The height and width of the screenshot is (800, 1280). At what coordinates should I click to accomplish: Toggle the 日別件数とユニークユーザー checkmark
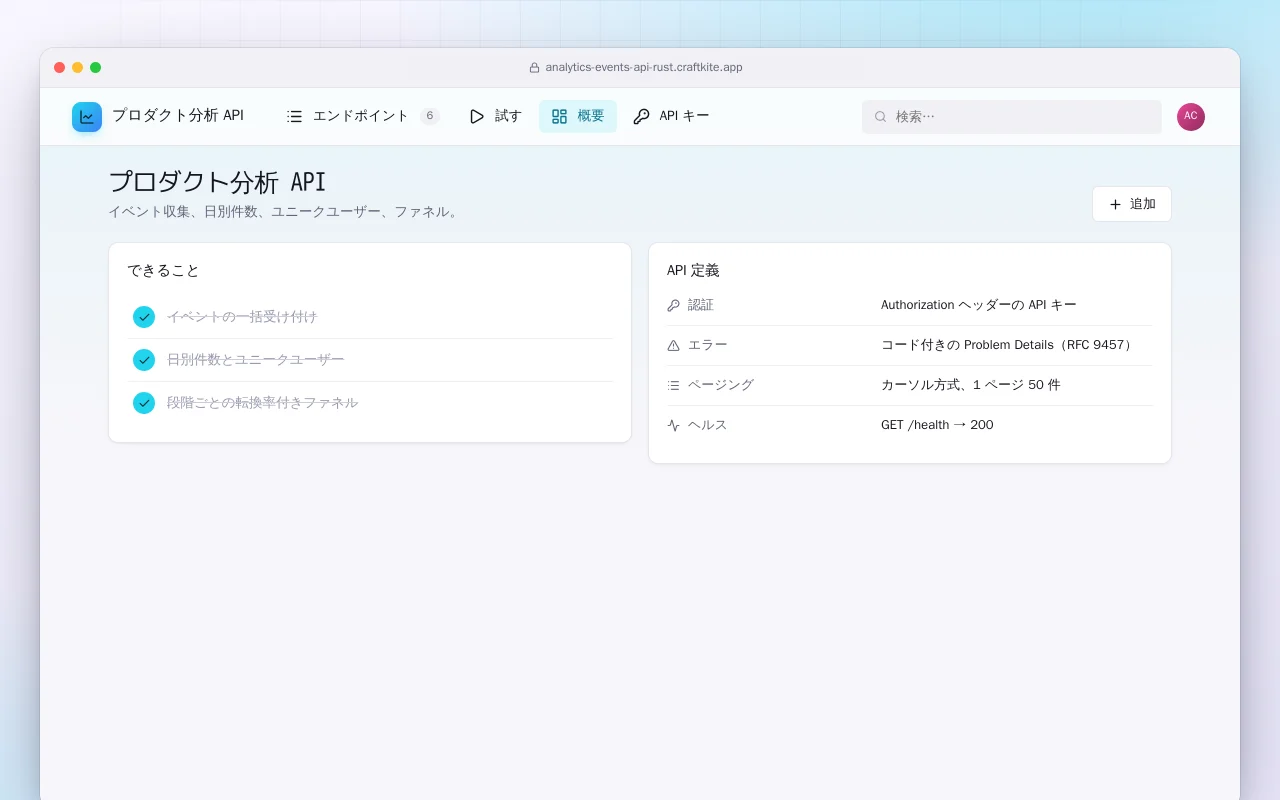144,360
